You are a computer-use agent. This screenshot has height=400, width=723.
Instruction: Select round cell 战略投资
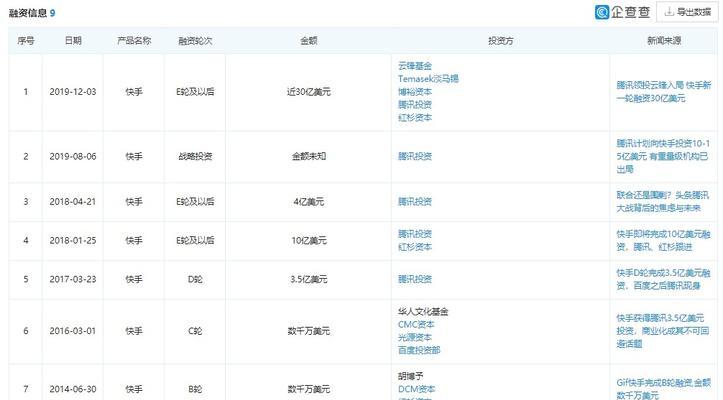pyautogui.click(x=195, y=156)
